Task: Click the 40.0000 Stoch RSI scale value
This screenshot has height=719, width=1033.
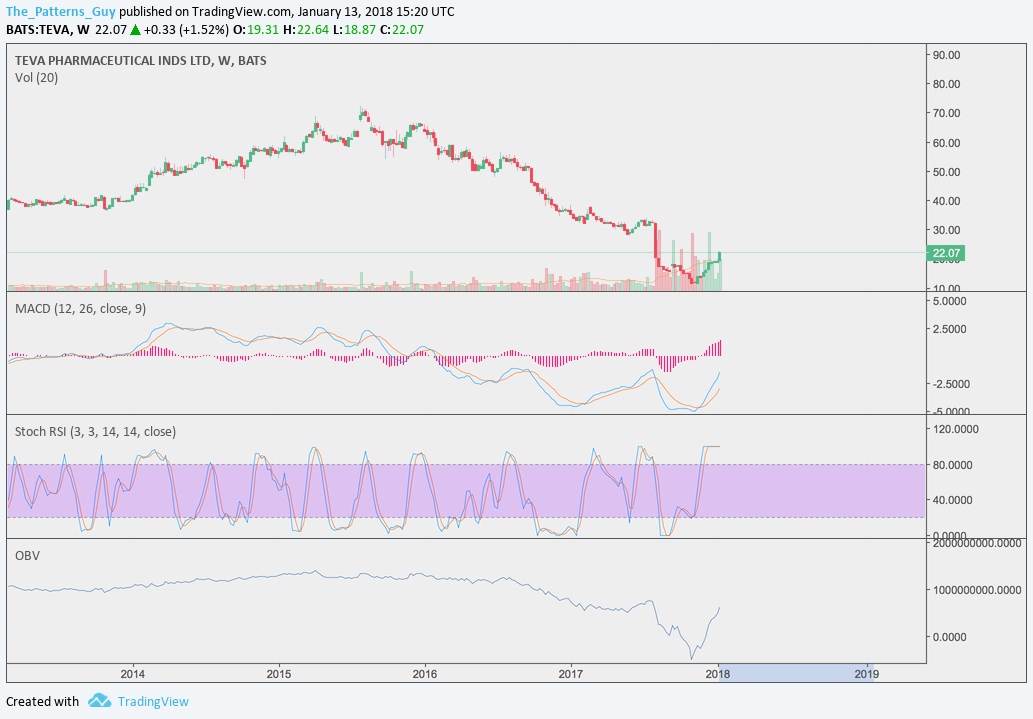Action: point(953,500)
